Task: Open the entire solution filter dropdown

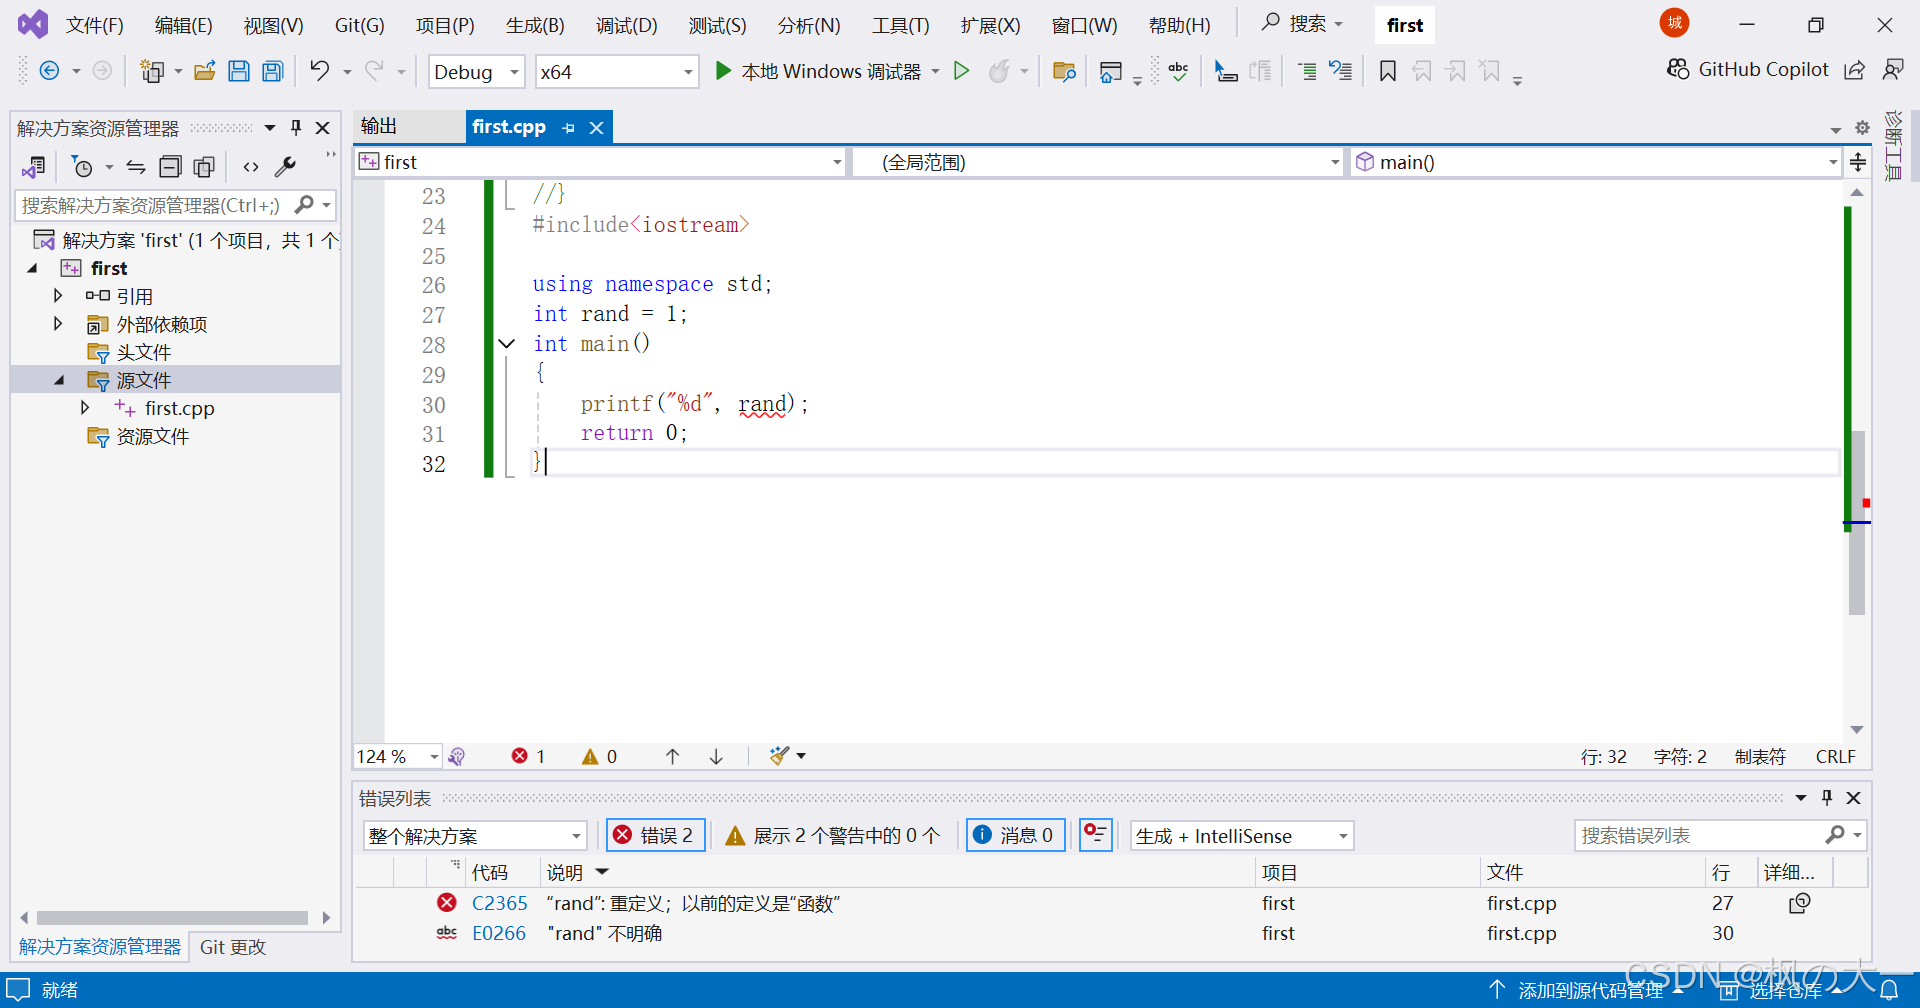Action: point(475,835)
